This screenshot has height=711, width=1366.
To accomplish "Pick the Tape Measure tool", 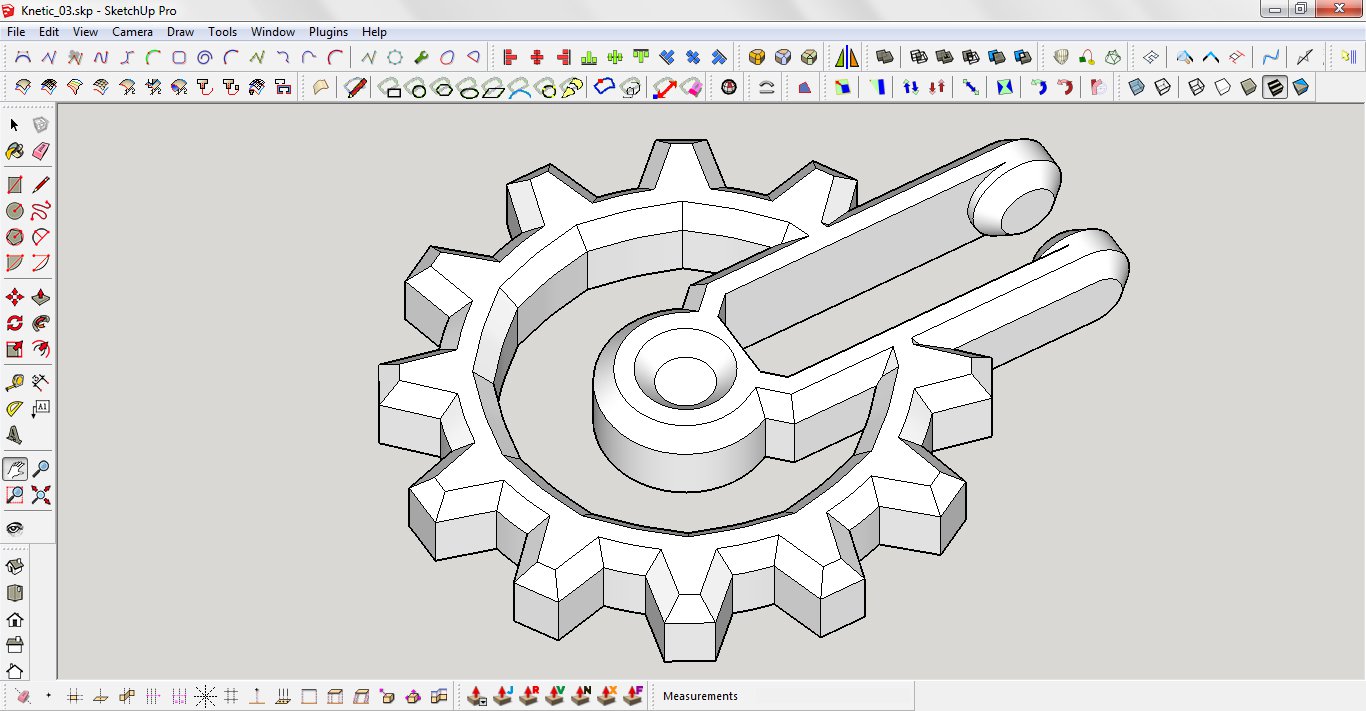I will [x=14, y=382].
